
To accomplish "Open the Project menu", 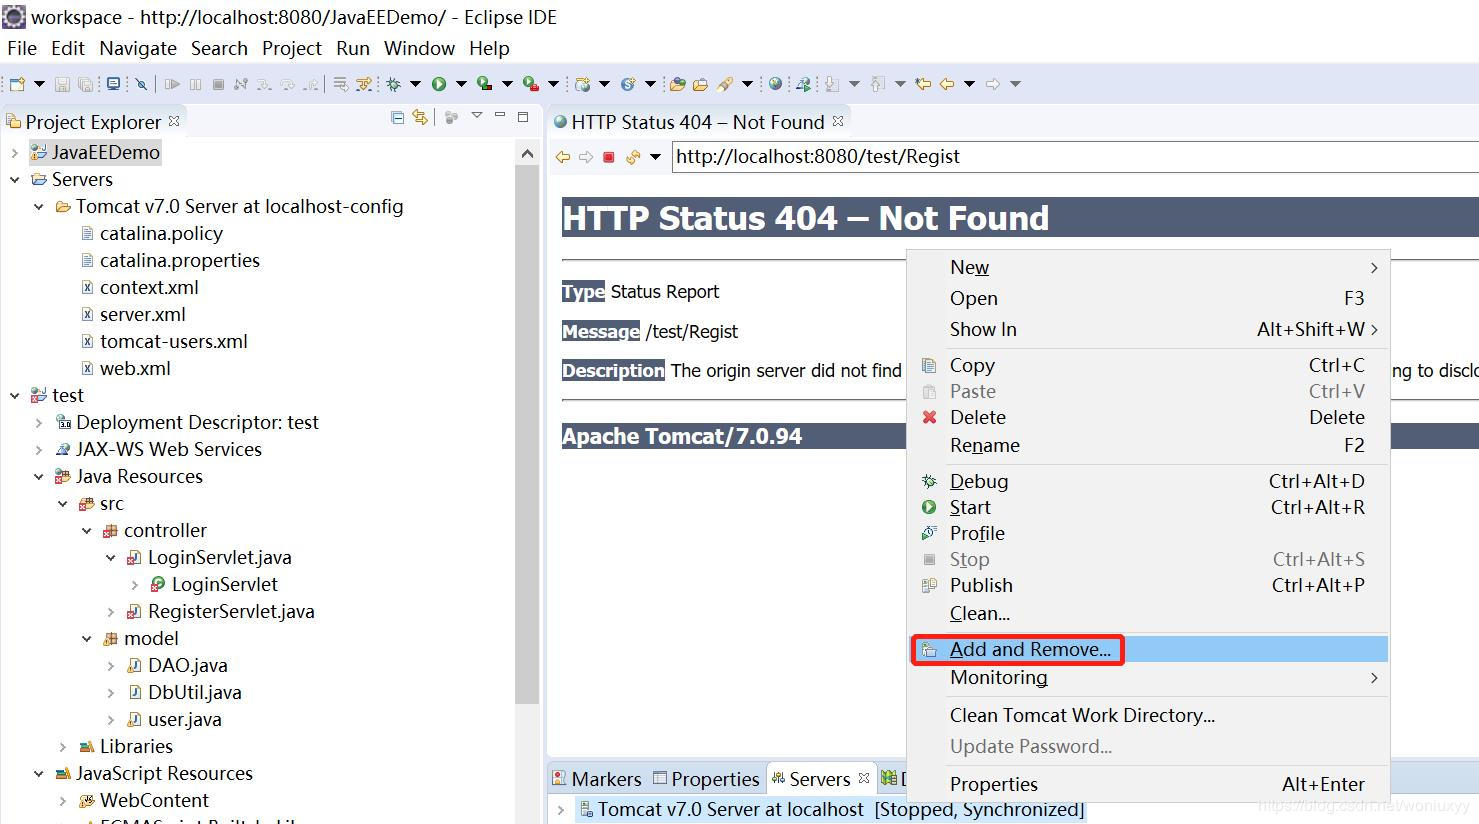I will [292, 48].
